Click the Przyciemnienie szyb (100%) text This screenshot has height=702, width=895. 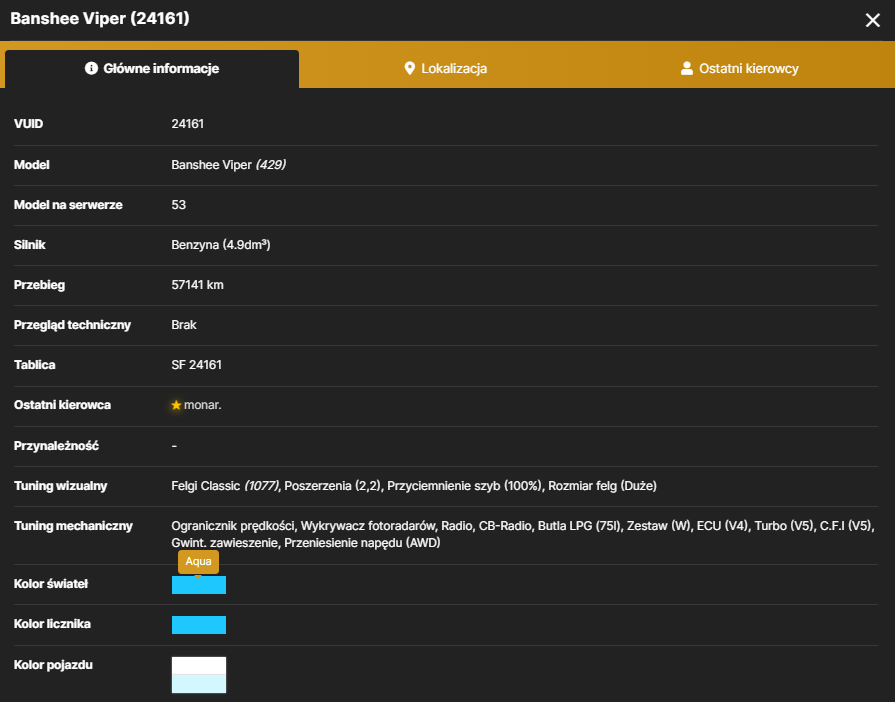[465, 486]
